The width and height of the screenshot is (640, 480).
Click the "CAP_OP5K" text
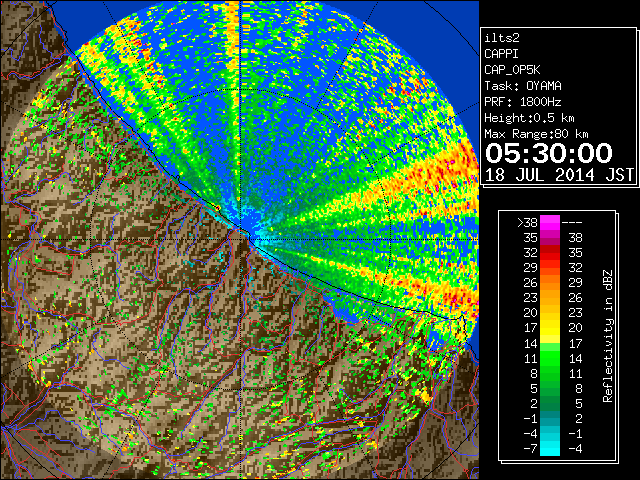click(x=512, y=70)
